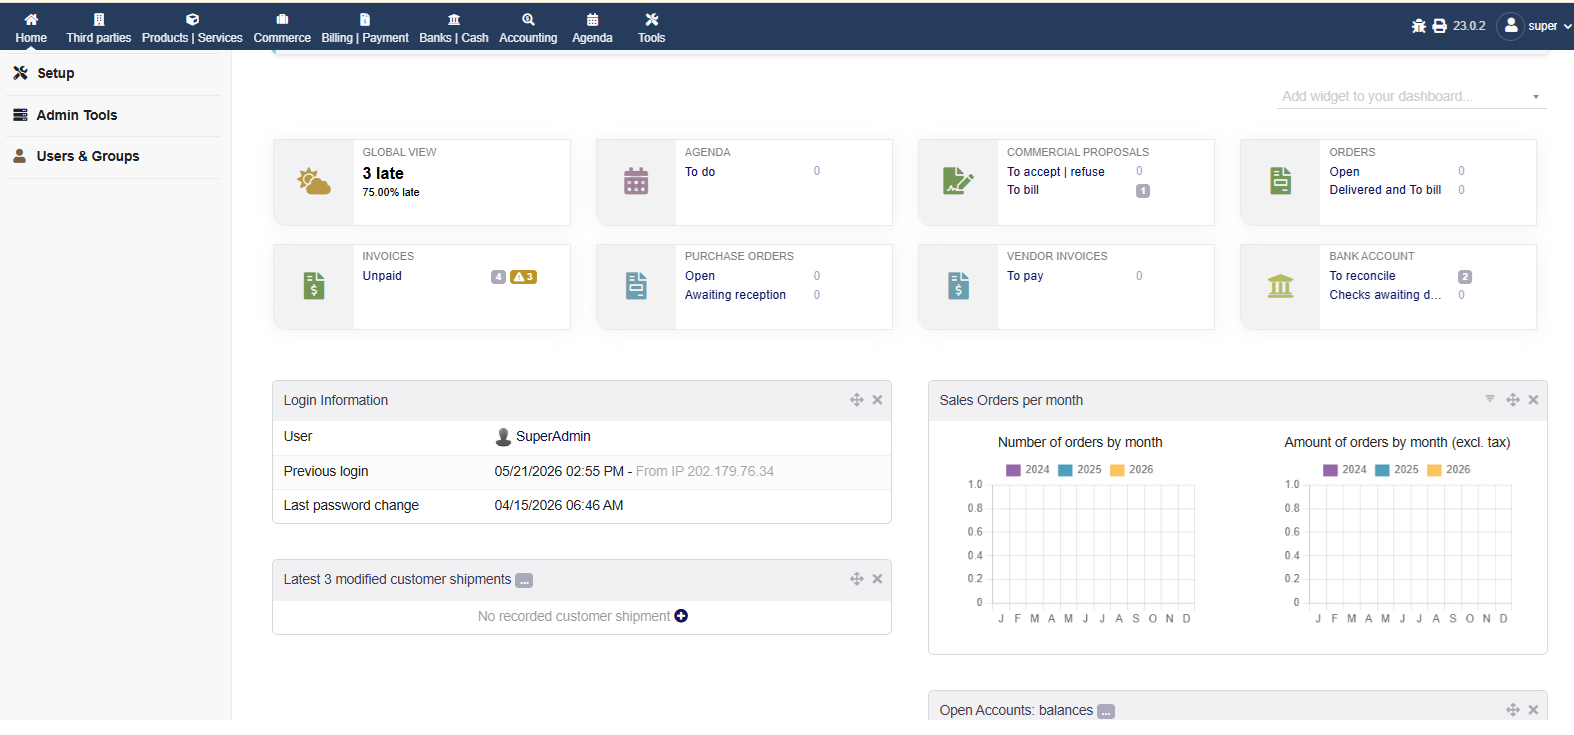Image resolution: width=1574 pixels, height=735 pixels.
Task: Click the '...' badge beside Open Accounts title
Action: pos(1106,712)
